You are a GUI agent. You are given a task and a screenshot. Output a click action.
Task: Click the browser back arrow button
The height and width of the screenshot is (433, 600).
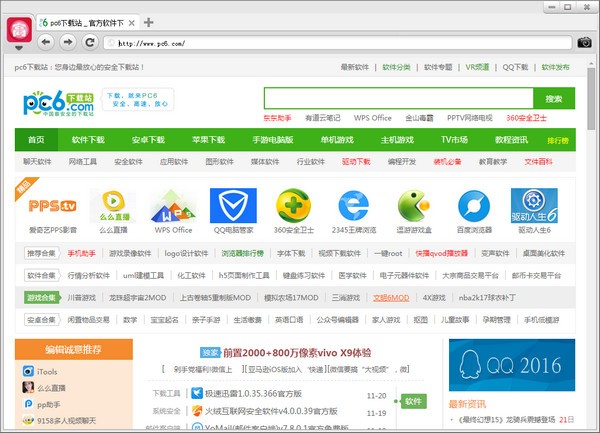[46, 42]
